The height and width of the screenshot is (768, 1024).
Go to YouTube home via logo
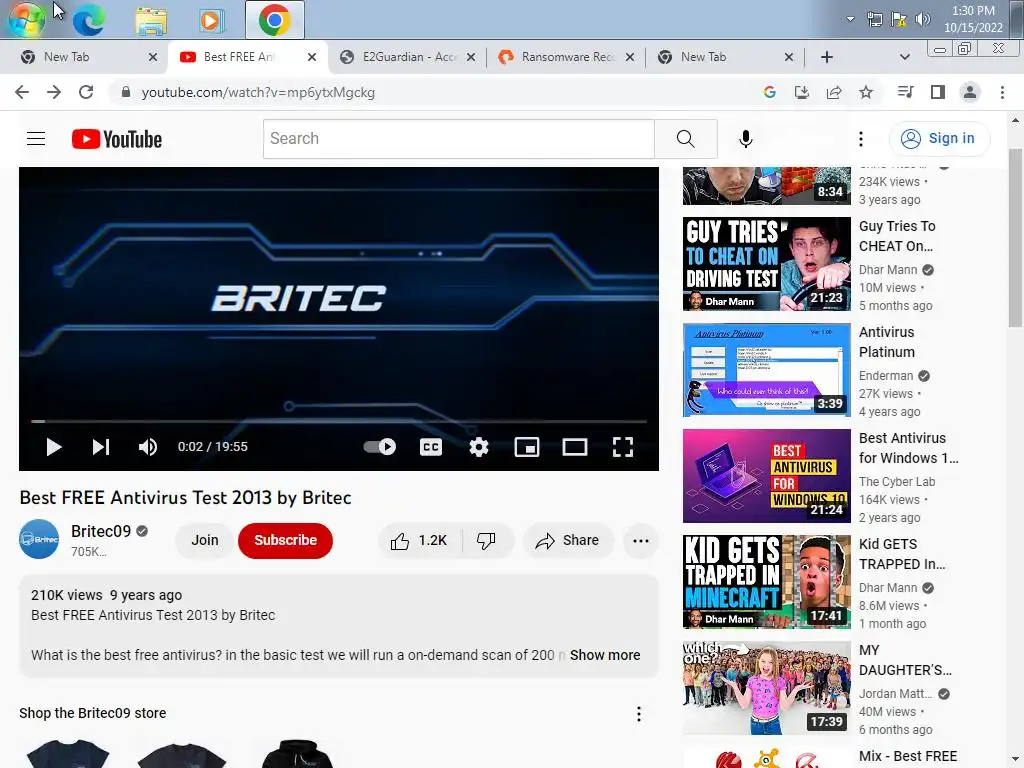pyautogui.click(x=117, y=139)
